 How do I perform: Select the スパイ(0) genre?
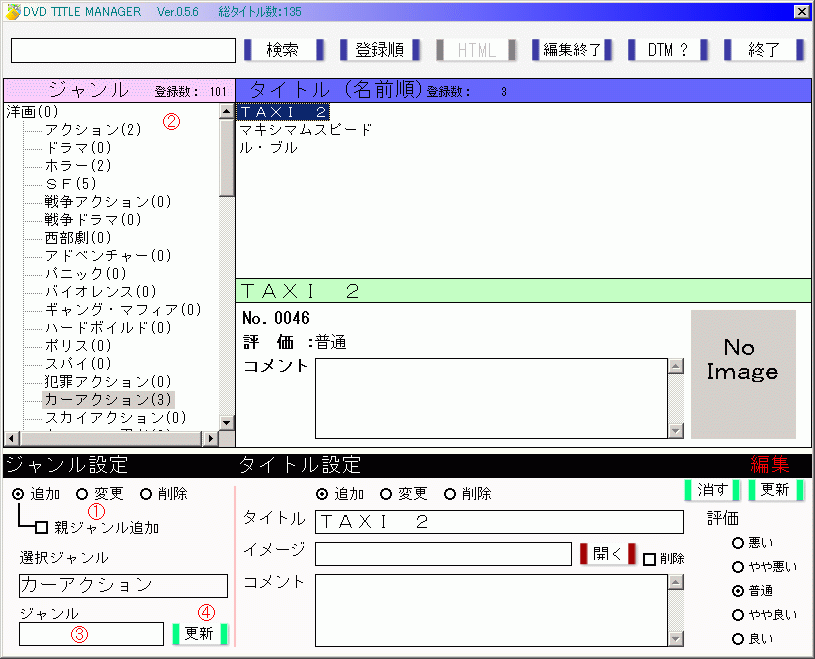click(x=78, y=363)
